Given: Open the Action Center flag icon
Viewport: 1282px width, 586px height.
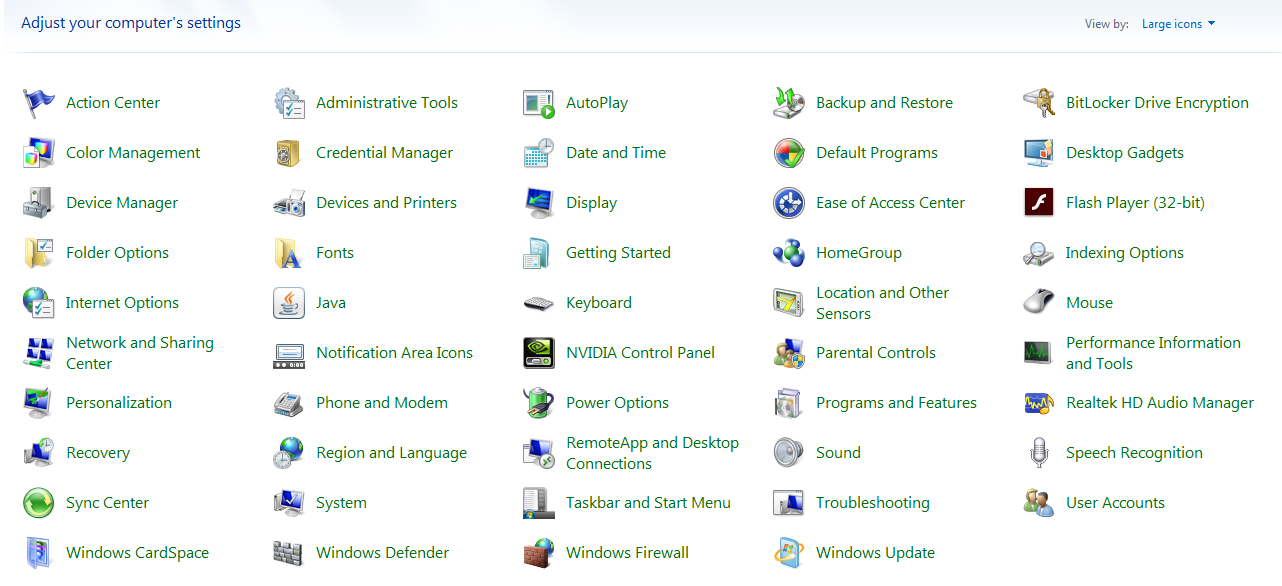Looking at the screenshot, I should coord(39,103).
